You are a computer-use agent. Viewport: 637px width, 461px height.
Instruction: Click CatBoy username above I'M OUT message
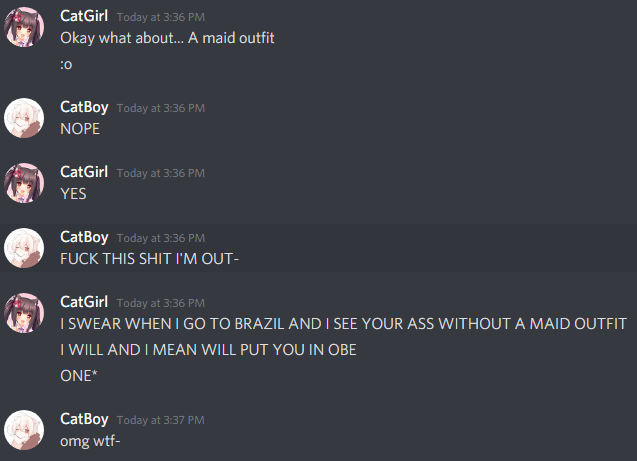point(84,237)
